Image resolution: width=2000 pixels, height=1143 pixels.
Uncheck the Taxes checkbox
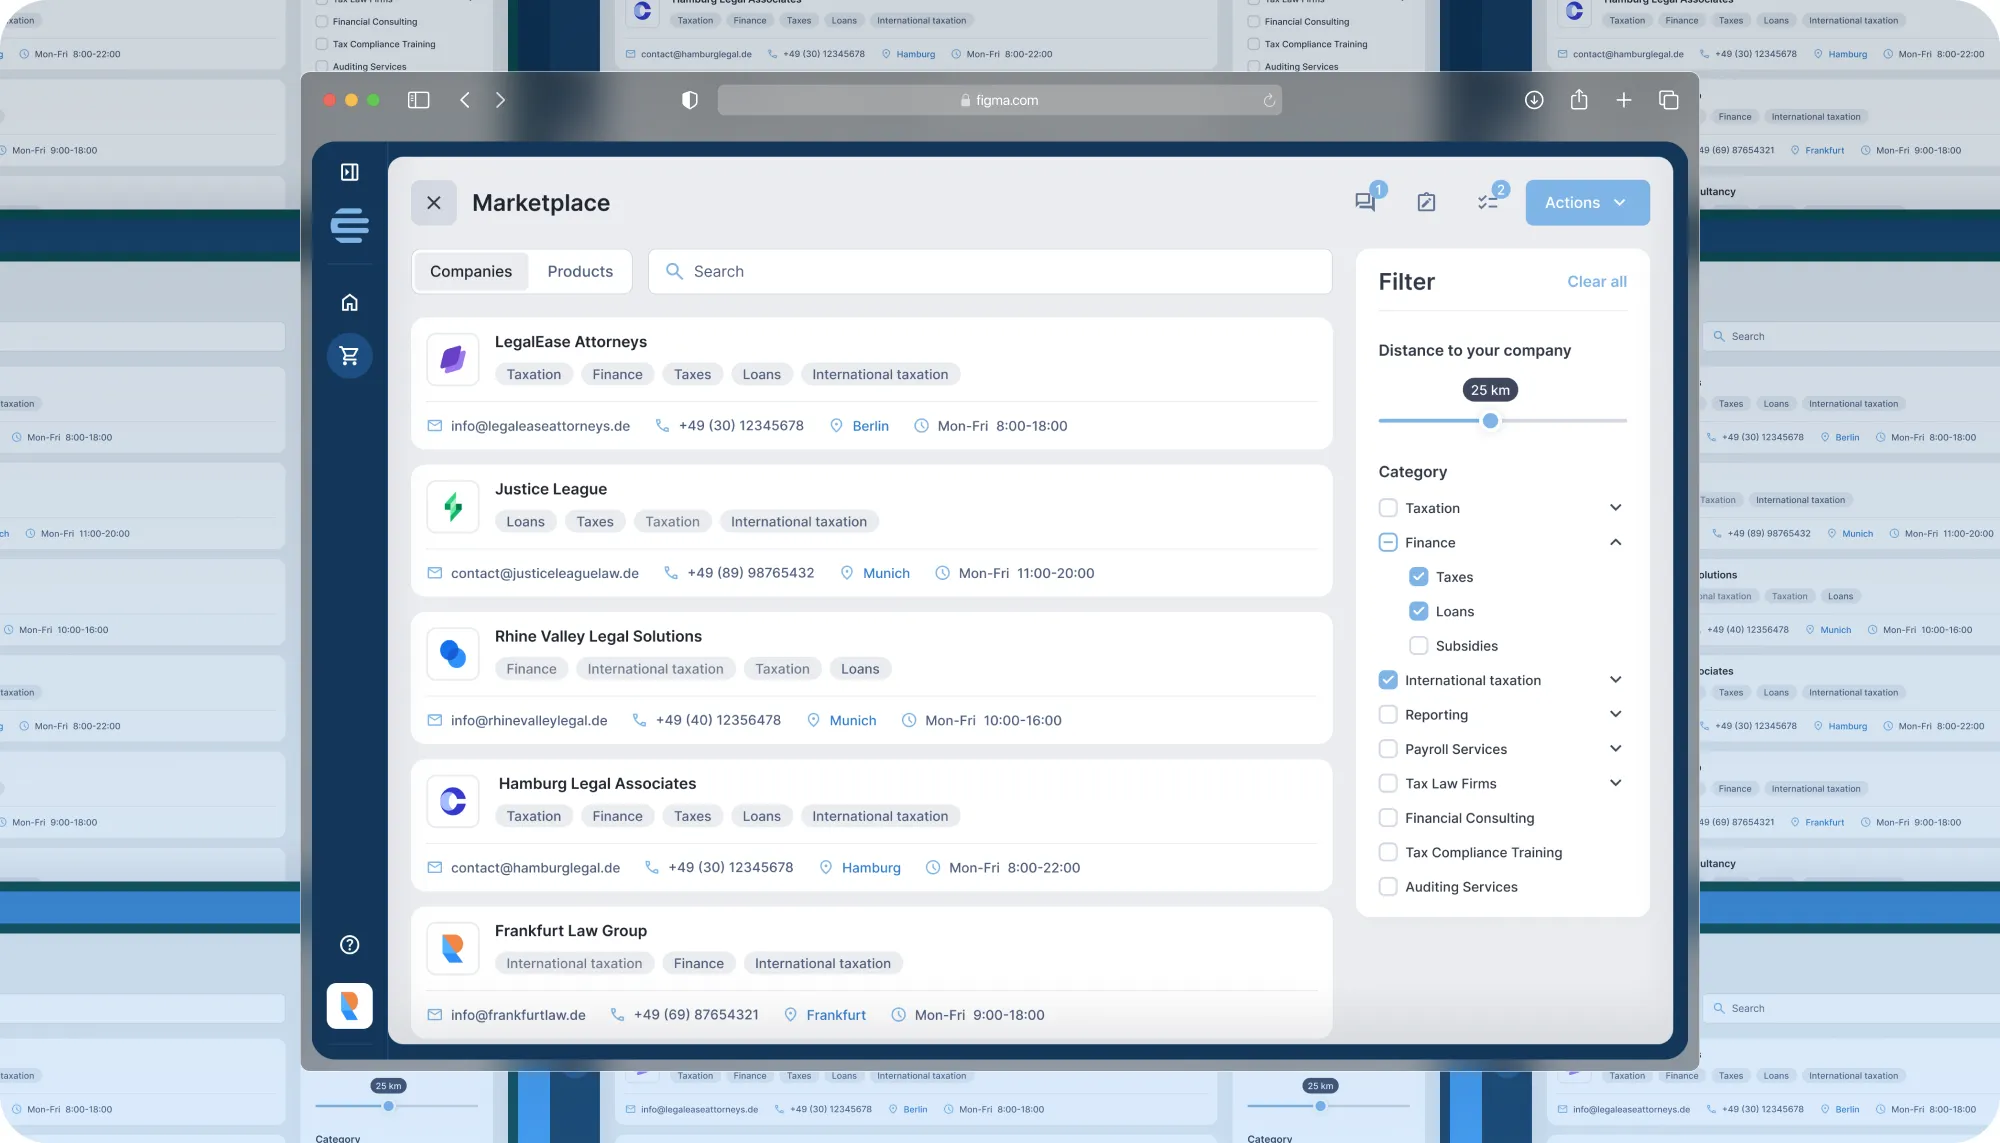(1418, 577)
